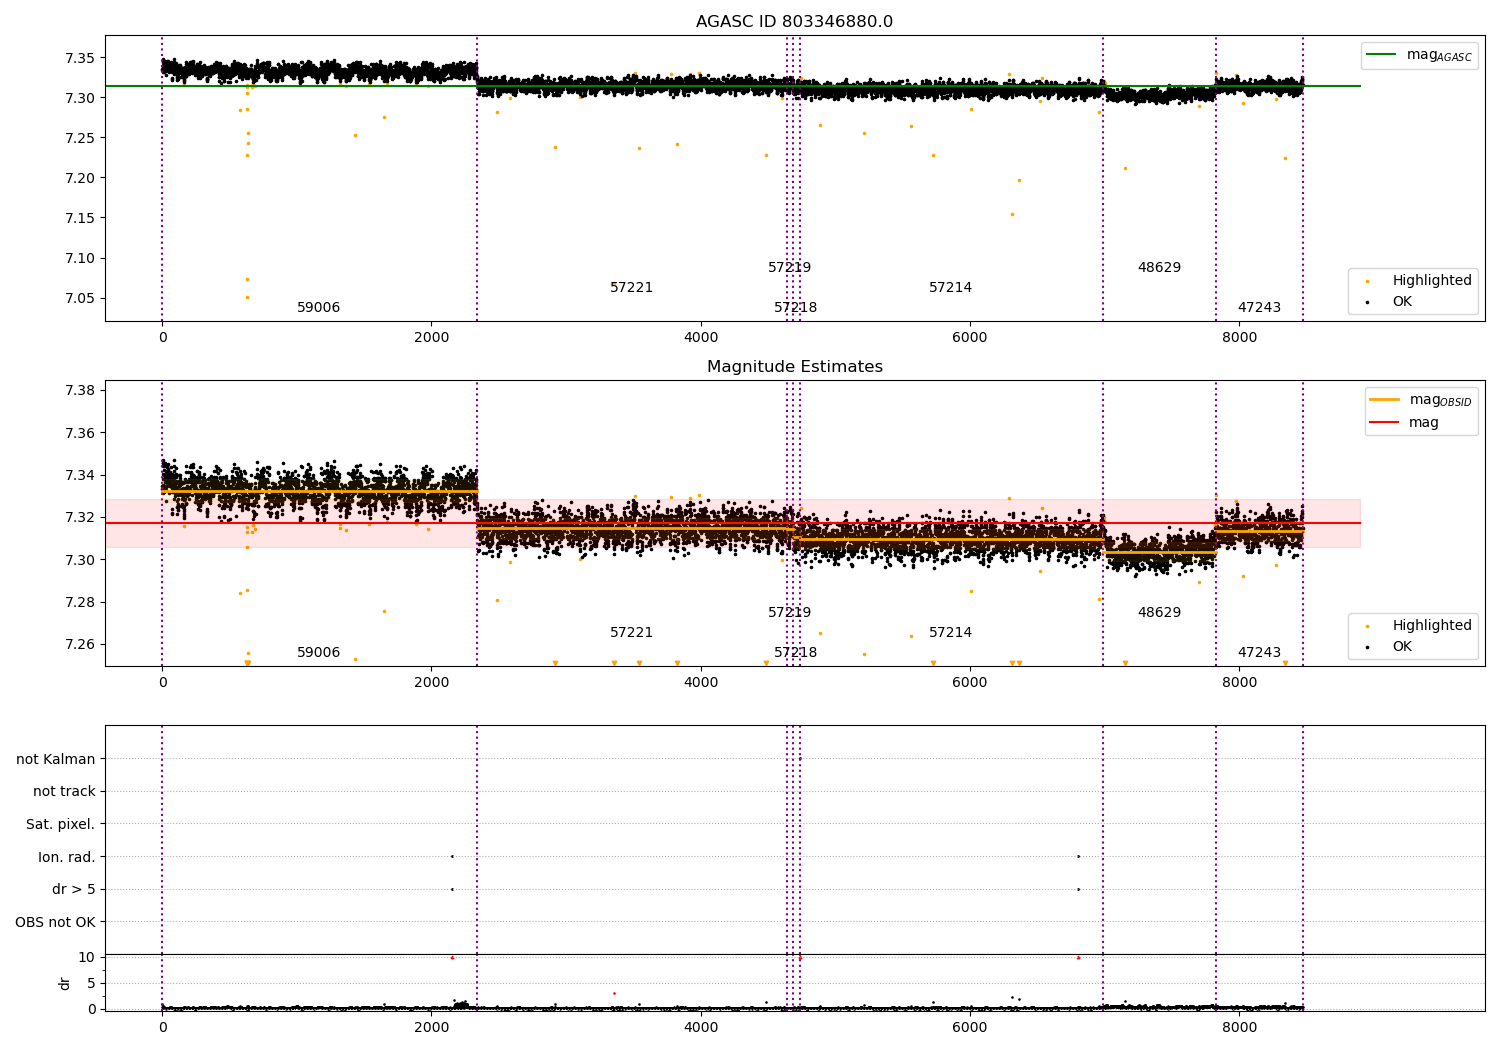The image size is (1500, 1050).
Task: Click the '5' tick on the dr axis
Action: (x=91, y=983)
